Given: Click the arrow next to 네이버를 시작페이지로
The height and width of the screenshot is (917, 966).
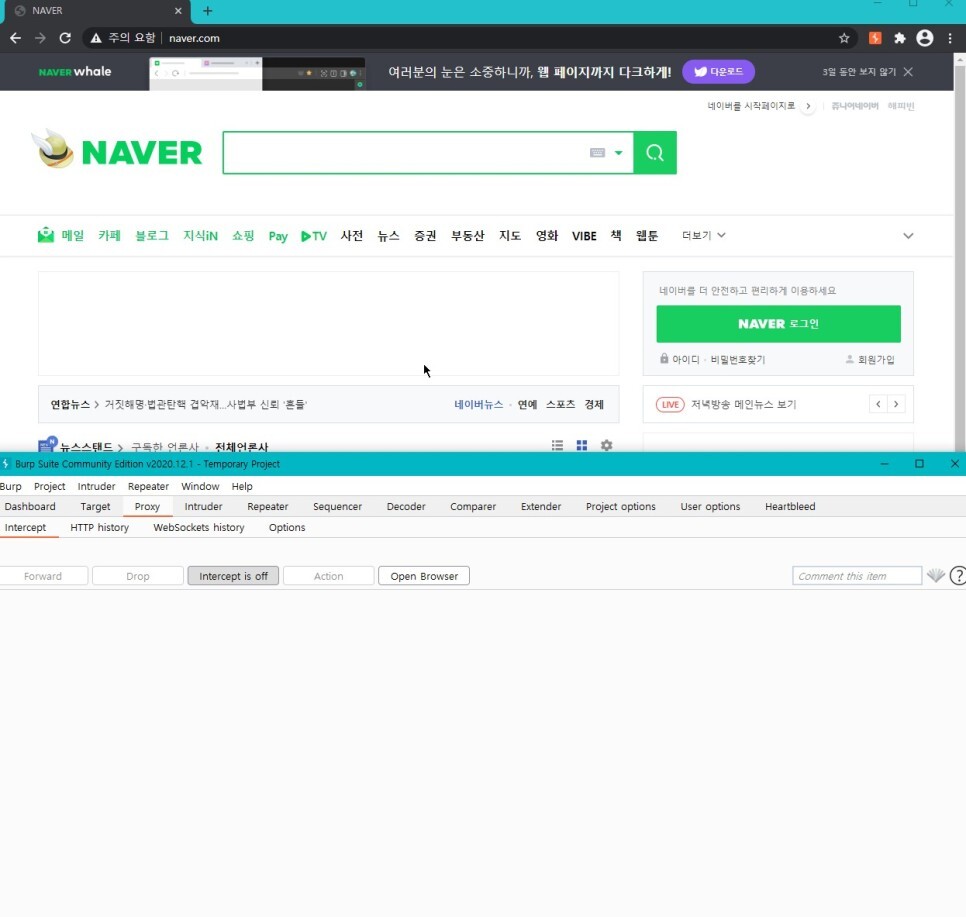Looking at the screenshot, I should (x=808, y=106).
